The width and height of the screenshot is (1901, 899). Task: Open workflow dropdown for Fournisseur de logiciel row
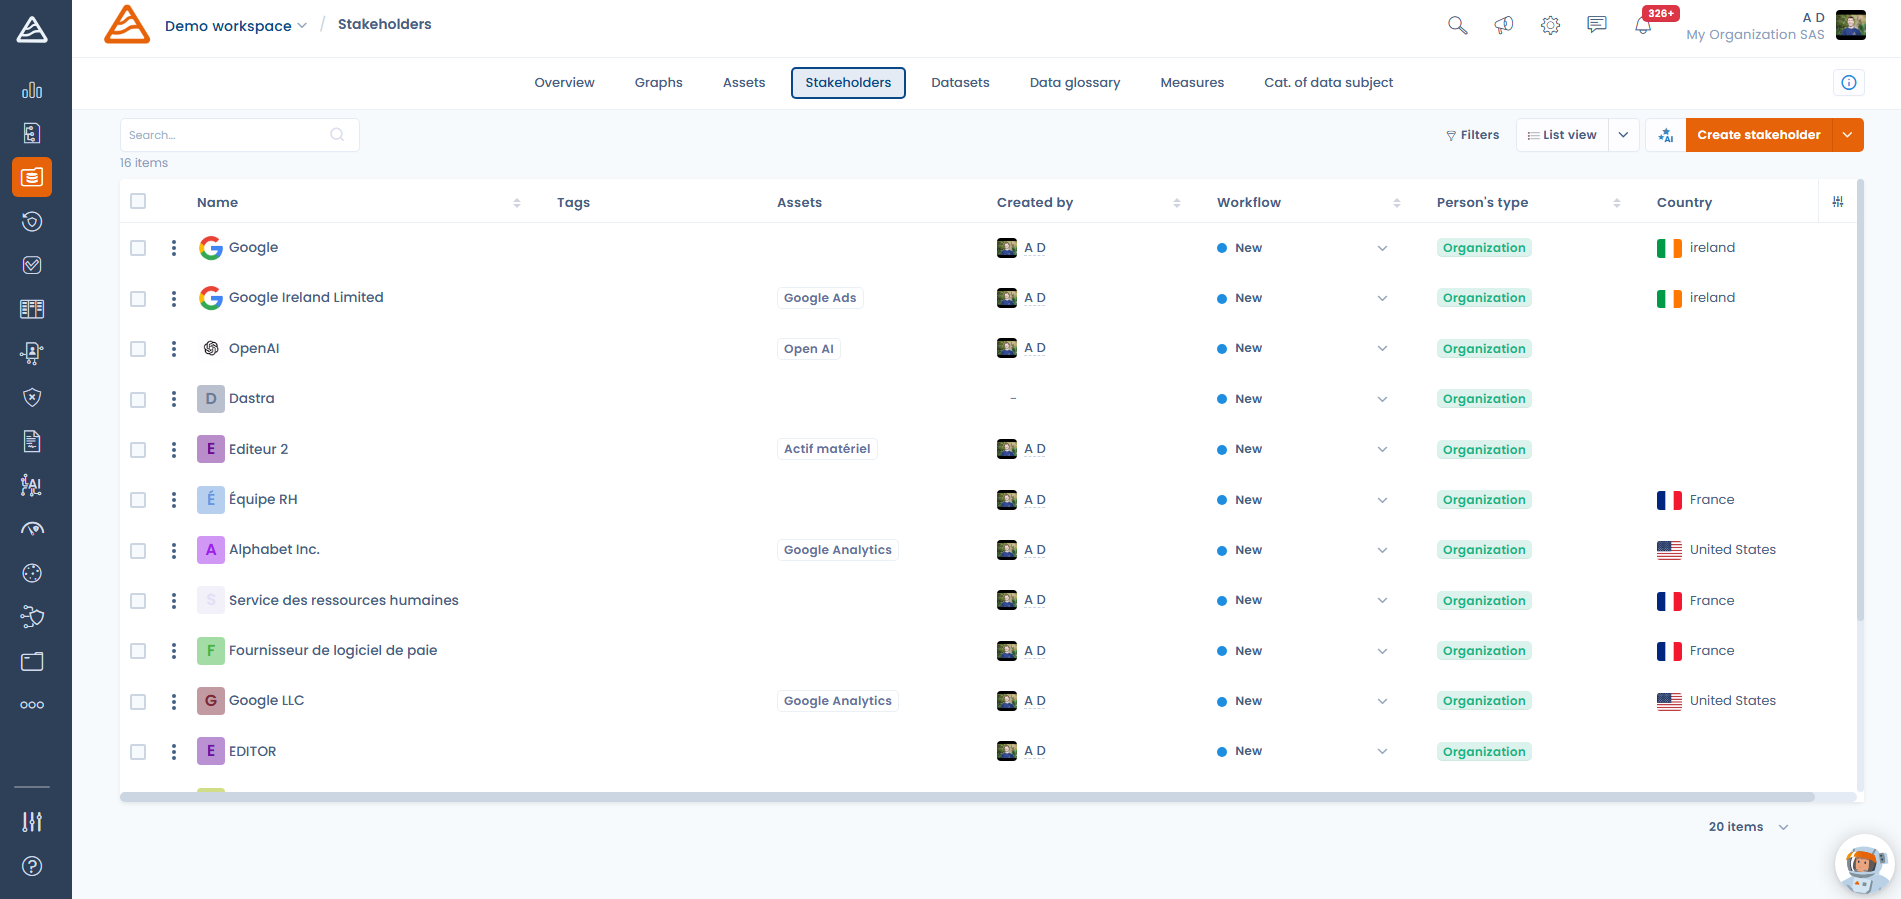1382,651
